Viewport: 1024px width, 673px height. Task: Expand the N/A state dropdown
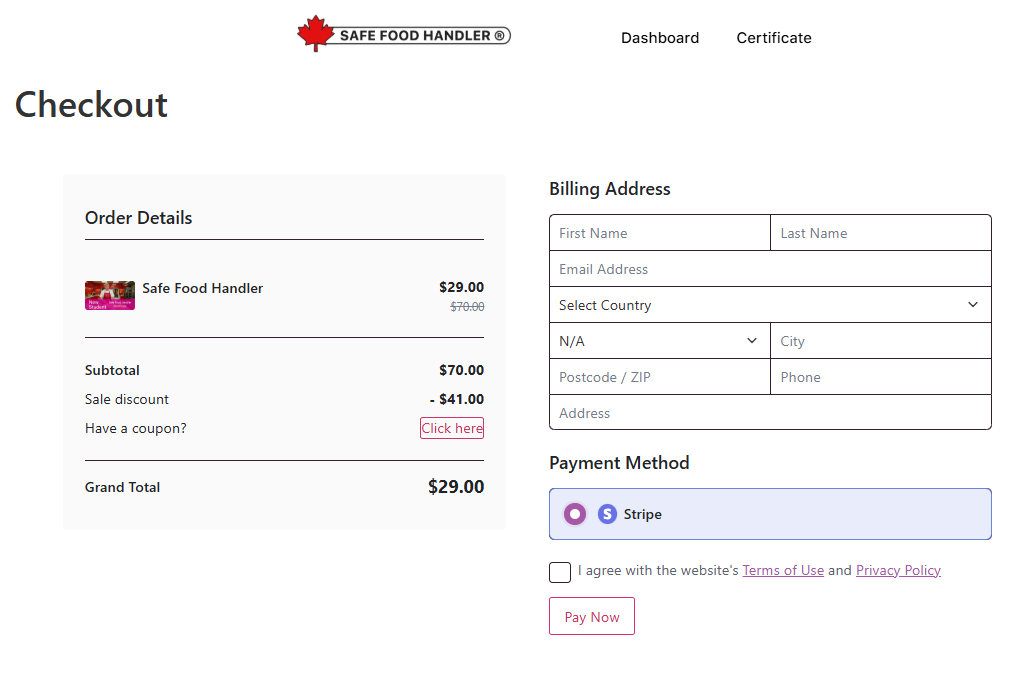pyautogui.click(x=659, y=341)
